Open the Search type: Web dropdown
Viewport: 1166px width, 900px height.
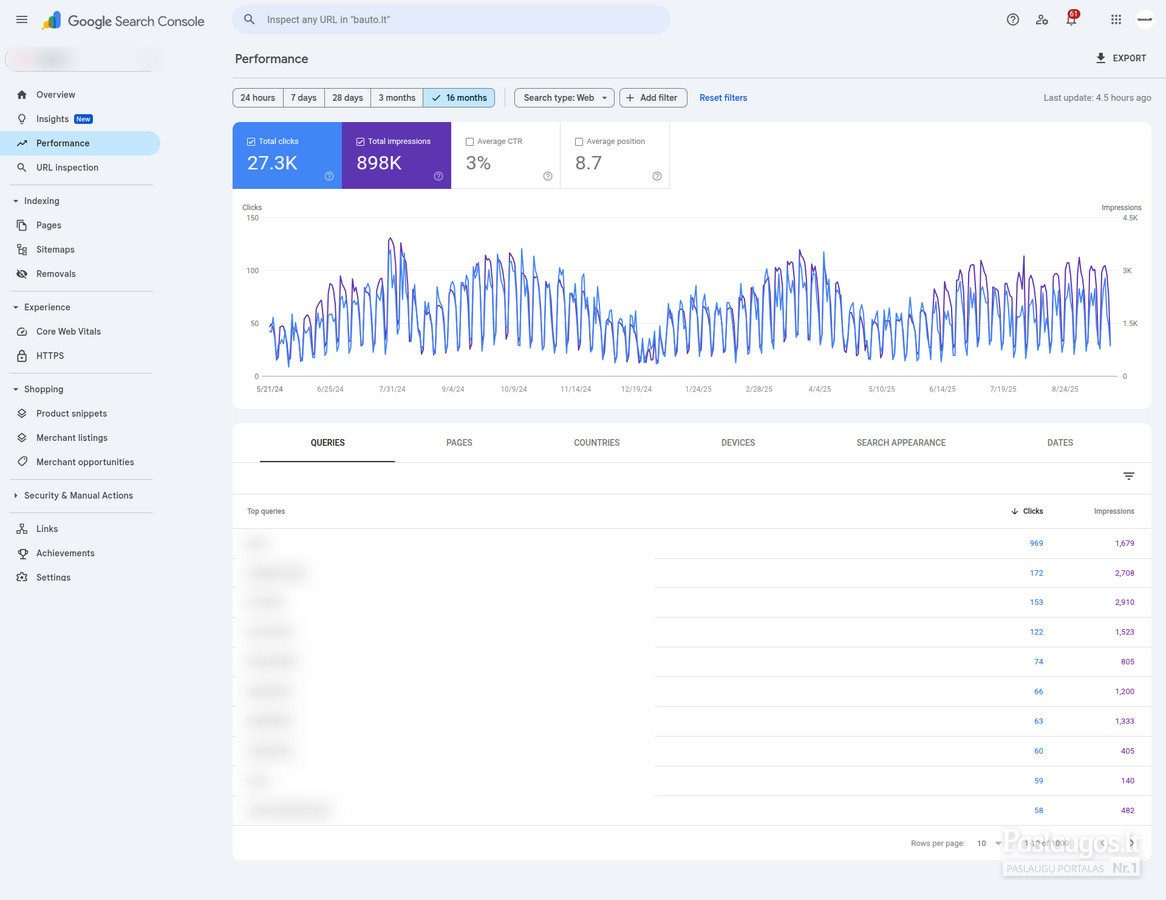point(564,97)
